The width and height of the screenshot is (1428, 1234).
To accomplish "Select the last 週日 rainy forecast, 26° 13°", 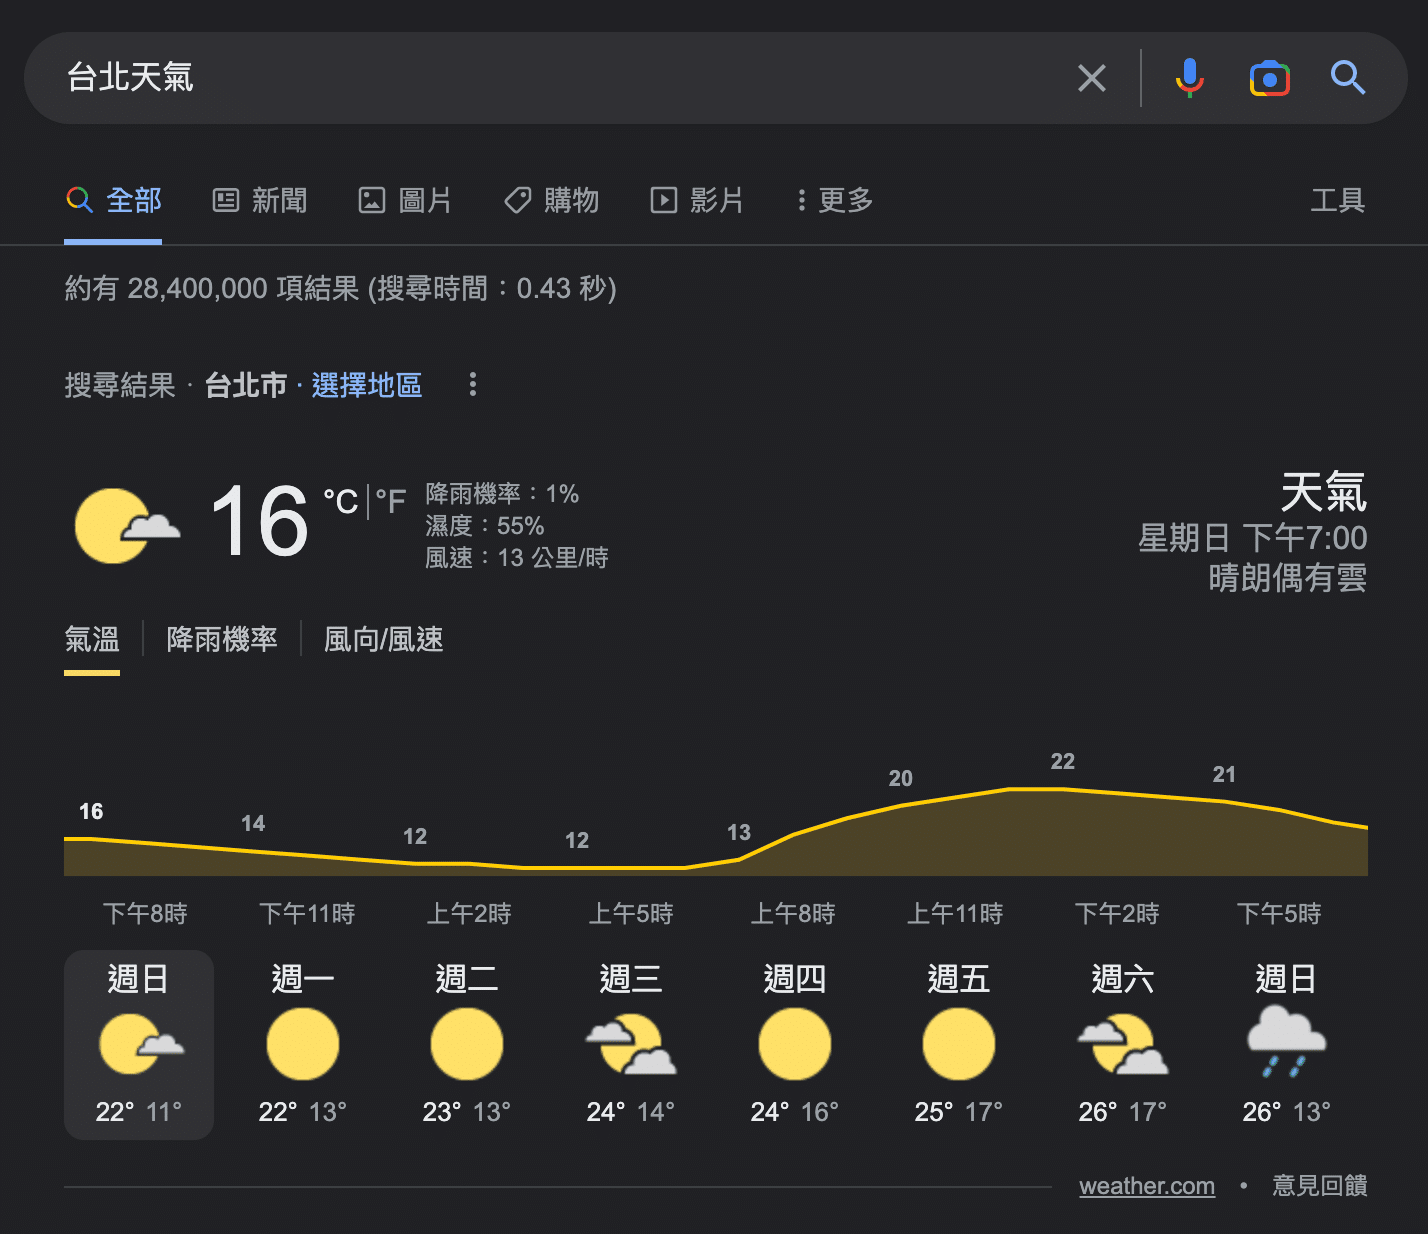I will coord(1287,1045).
